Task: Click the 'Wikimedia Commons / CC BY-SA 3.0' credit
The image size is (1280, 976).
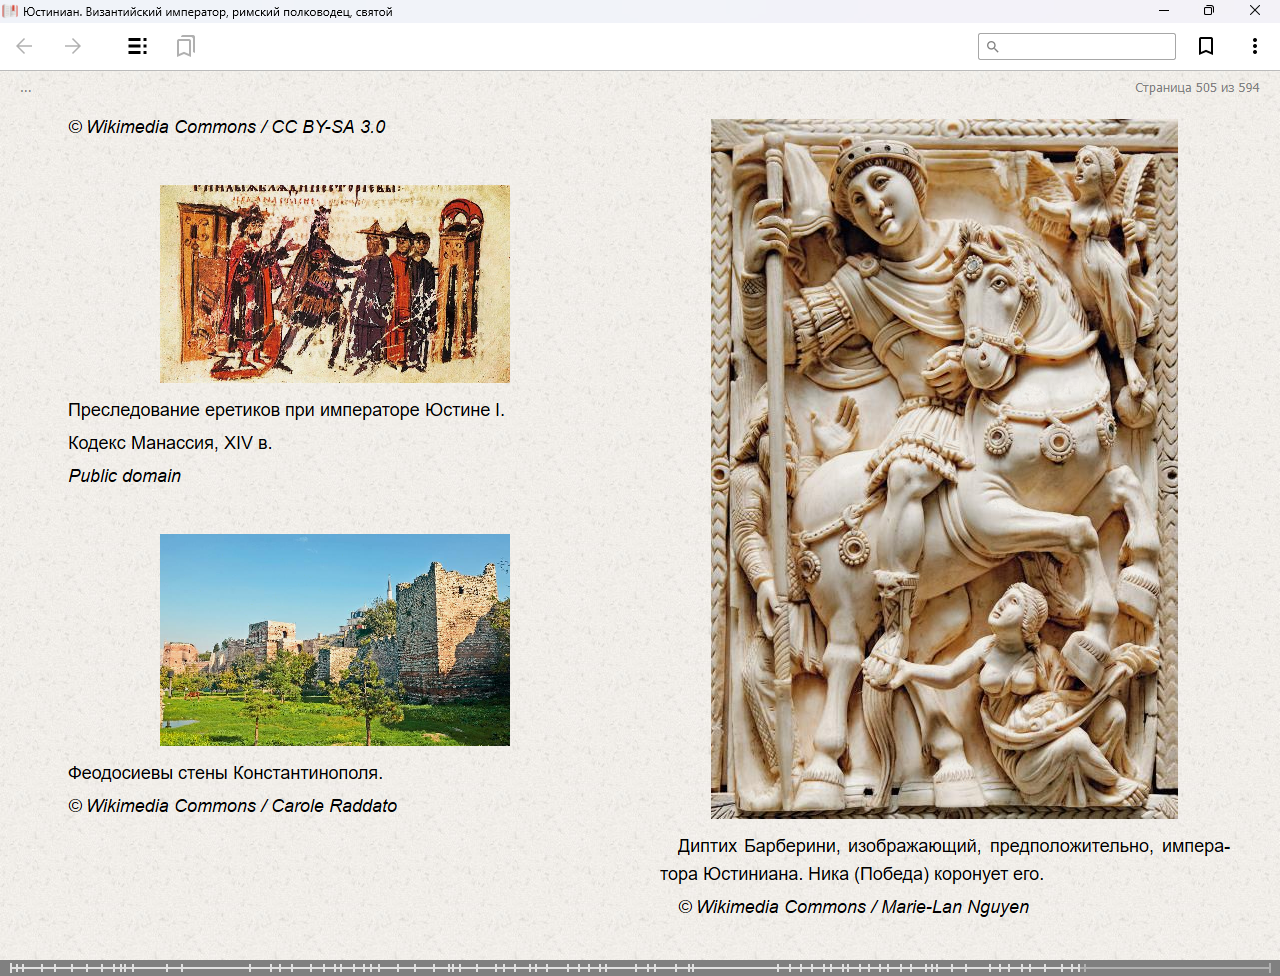Action: tap(227, 127)
